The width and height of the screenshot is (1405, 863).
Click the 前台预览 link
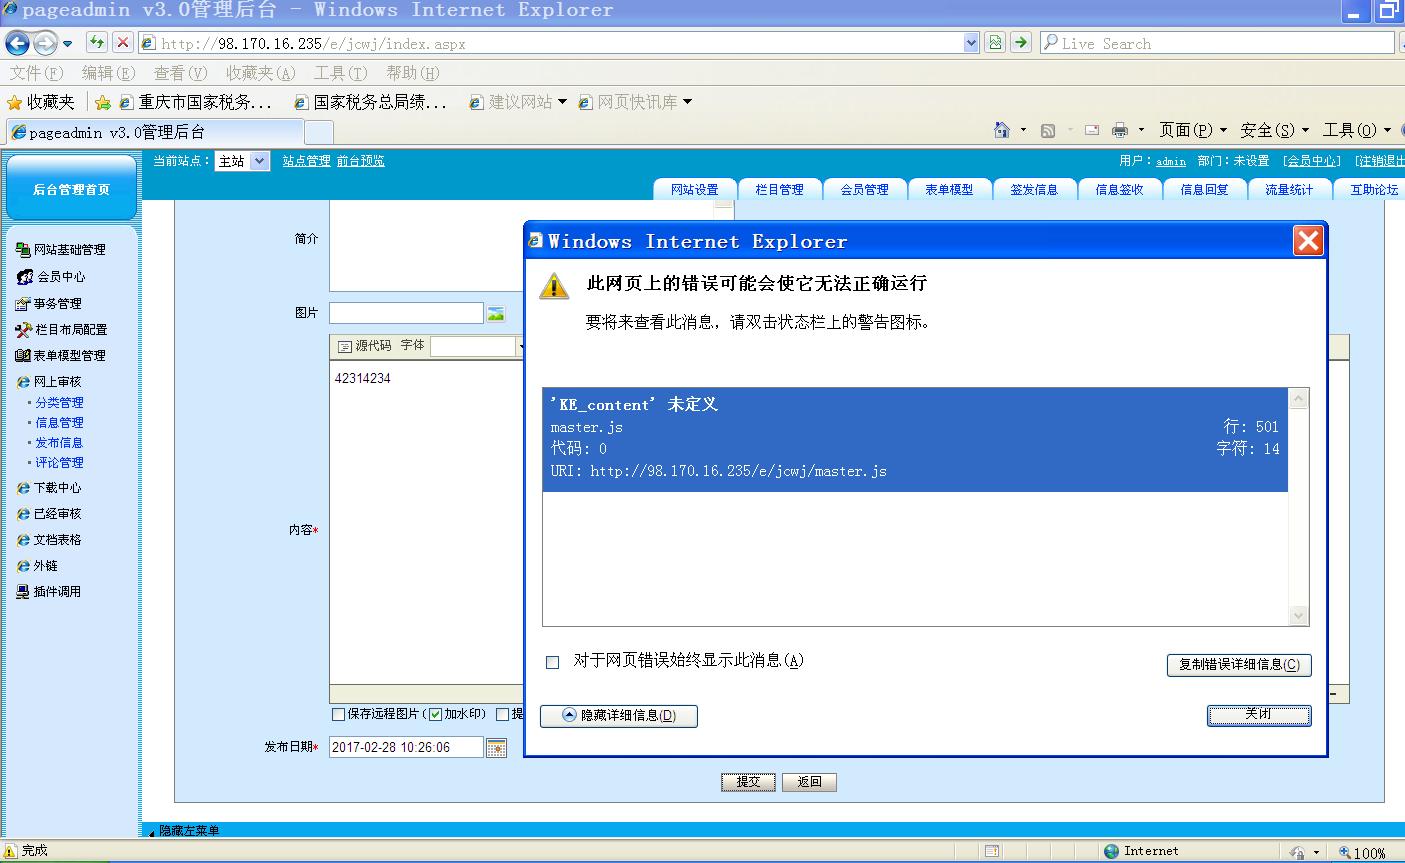360,161
